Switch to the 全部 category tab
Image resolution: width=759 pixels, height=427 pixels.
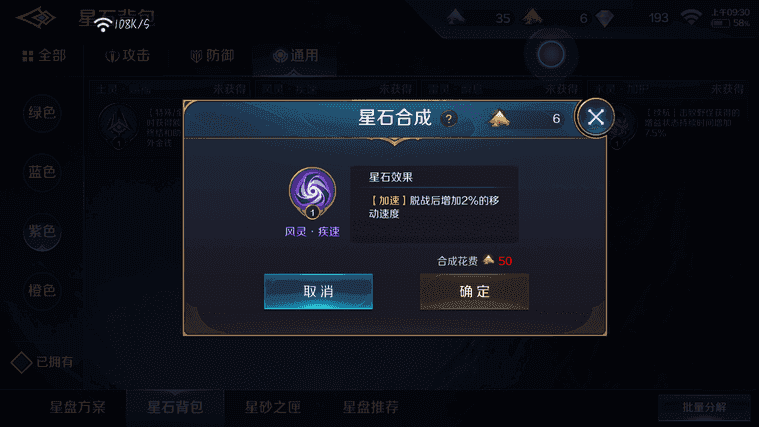[x=44, y=56]
